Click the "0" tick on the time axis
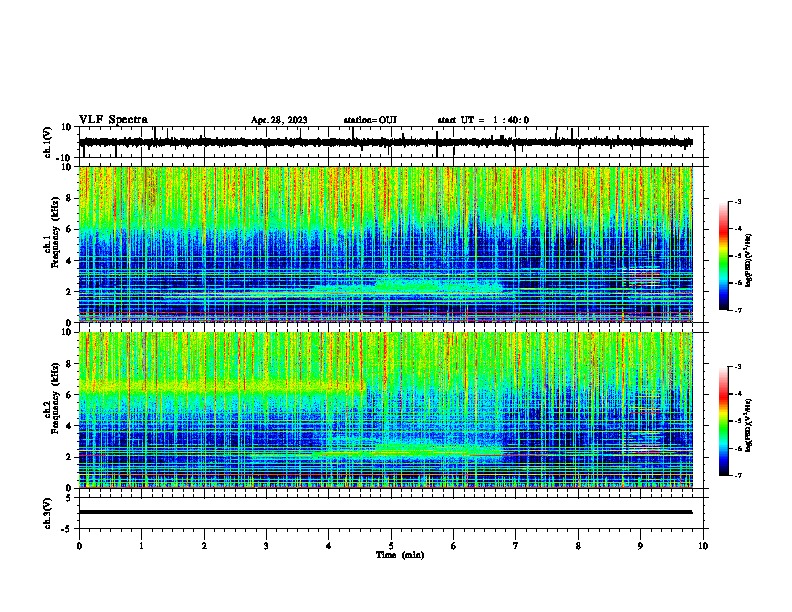792x612 pixels. 79,546
